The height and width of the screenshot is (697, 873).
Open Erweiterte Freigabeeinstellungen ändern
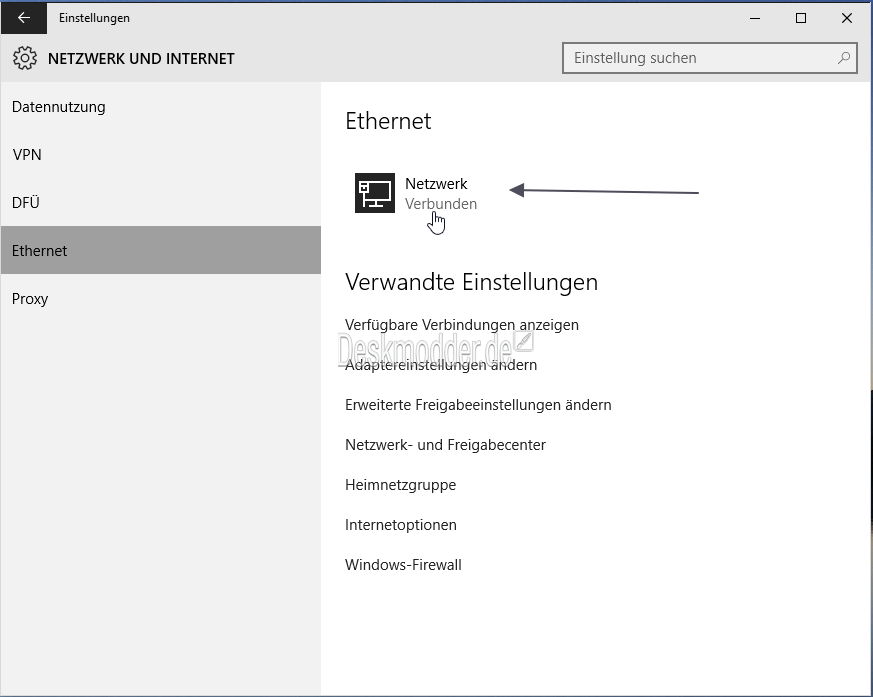point(478,405)
